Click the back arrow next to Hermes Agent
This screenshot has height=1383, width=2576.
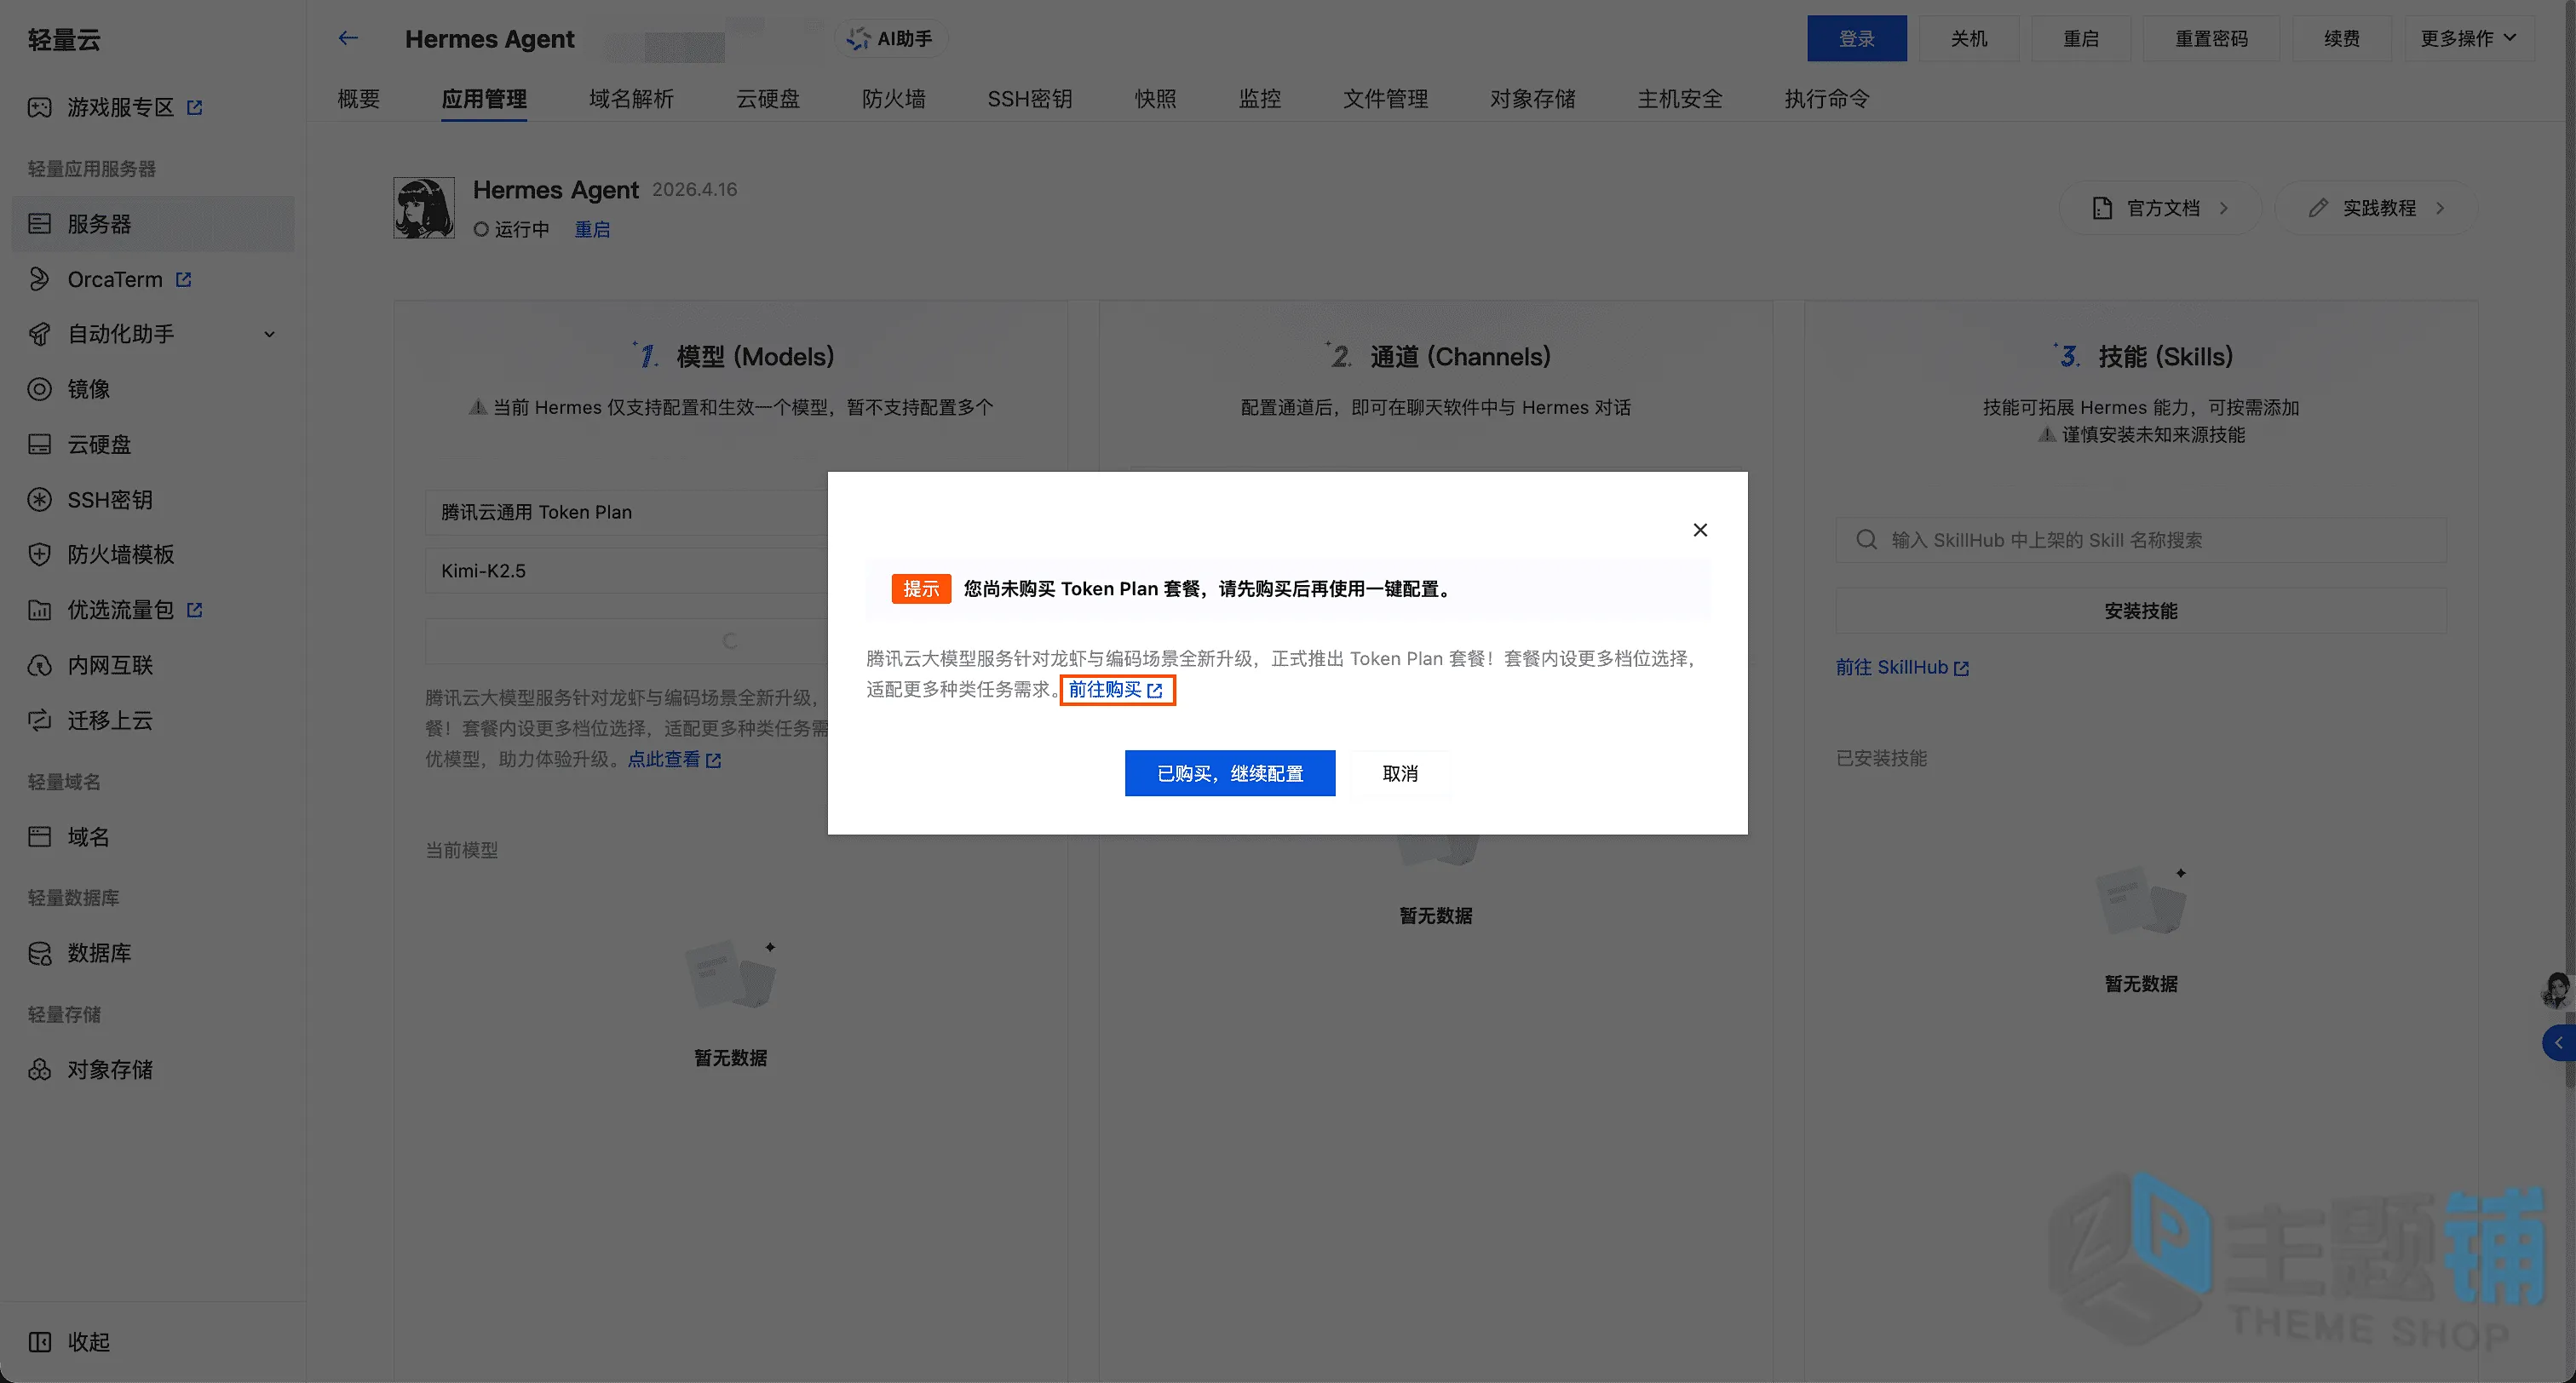(348, 38)
